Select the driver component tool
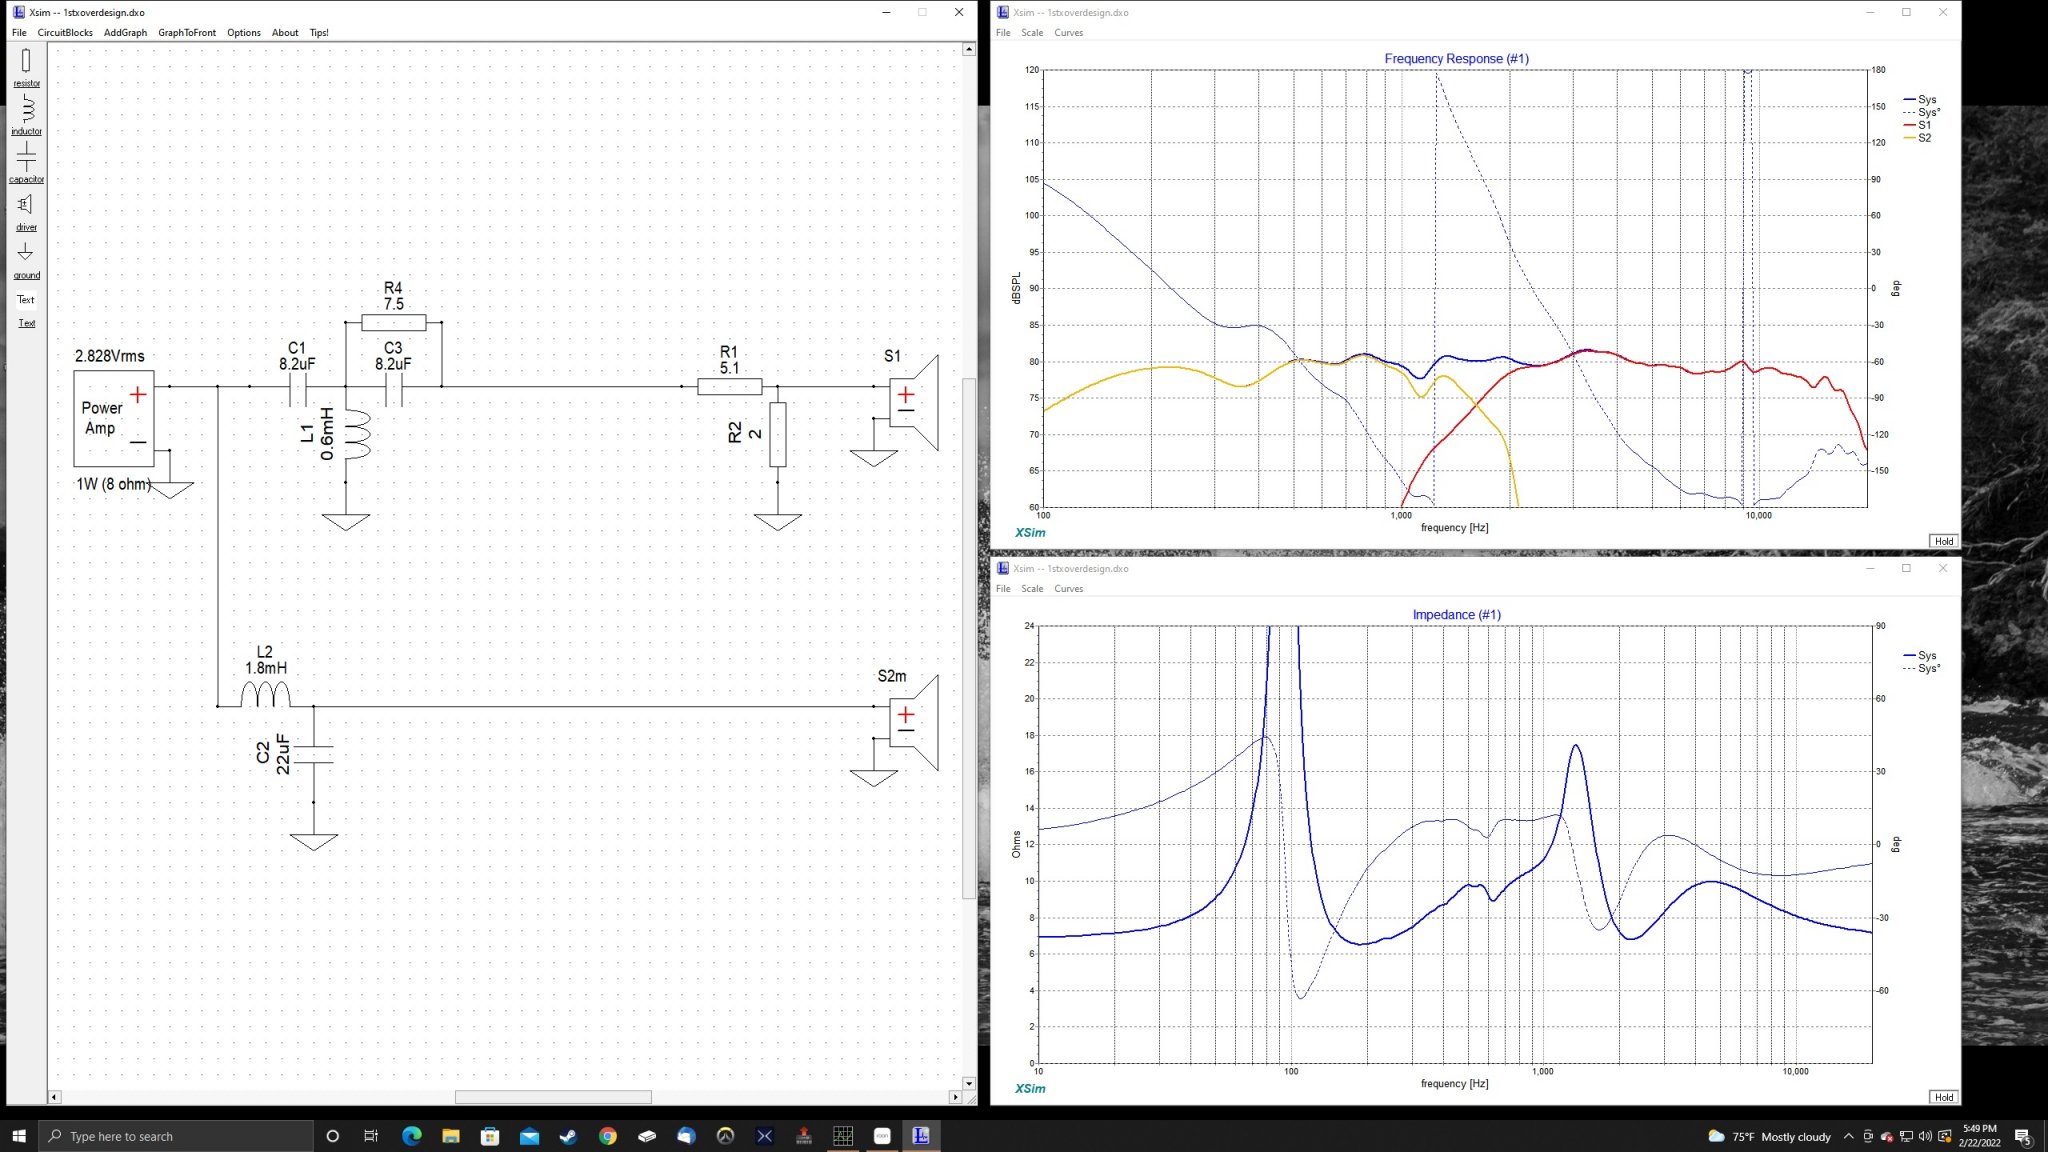This screenshot has width=2048, height=1152. [x=26, y=211]
